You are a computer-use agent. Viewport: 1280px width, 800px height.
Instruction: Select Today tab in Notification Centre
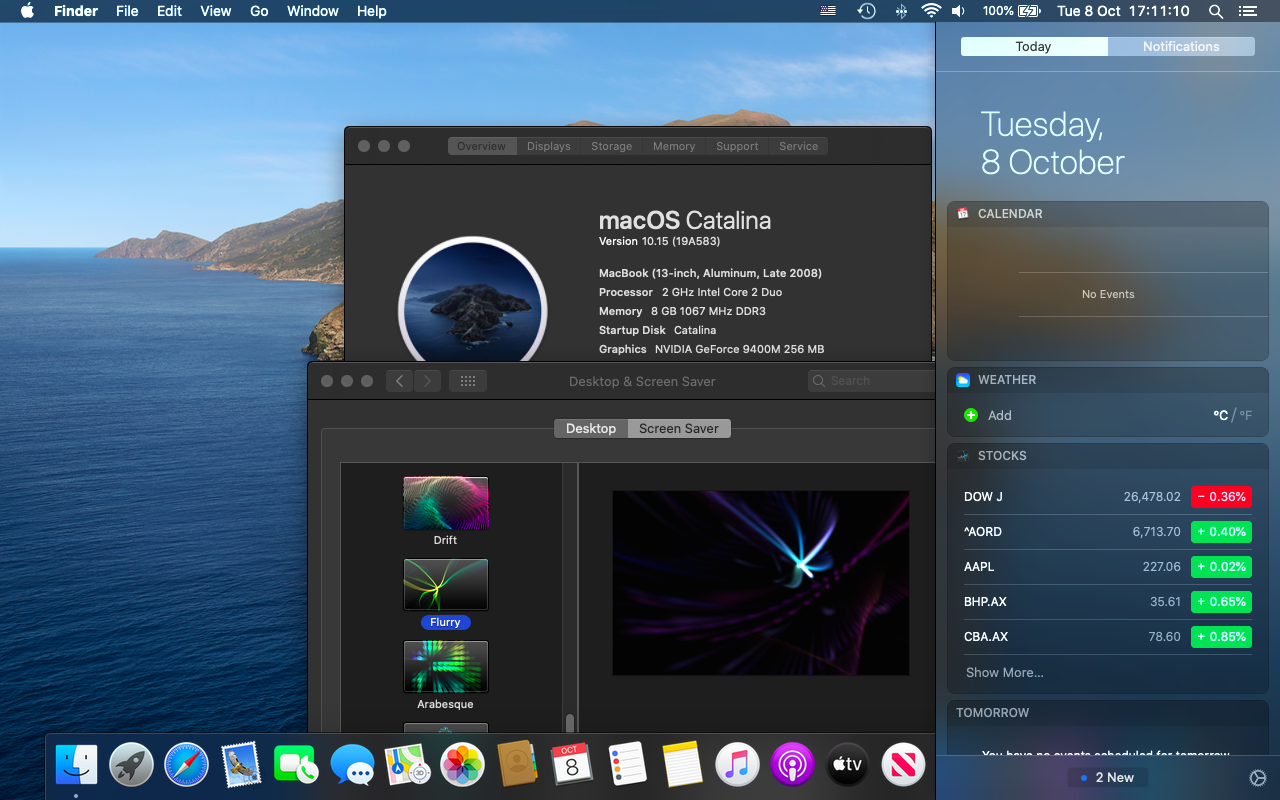click(1033, 46)
